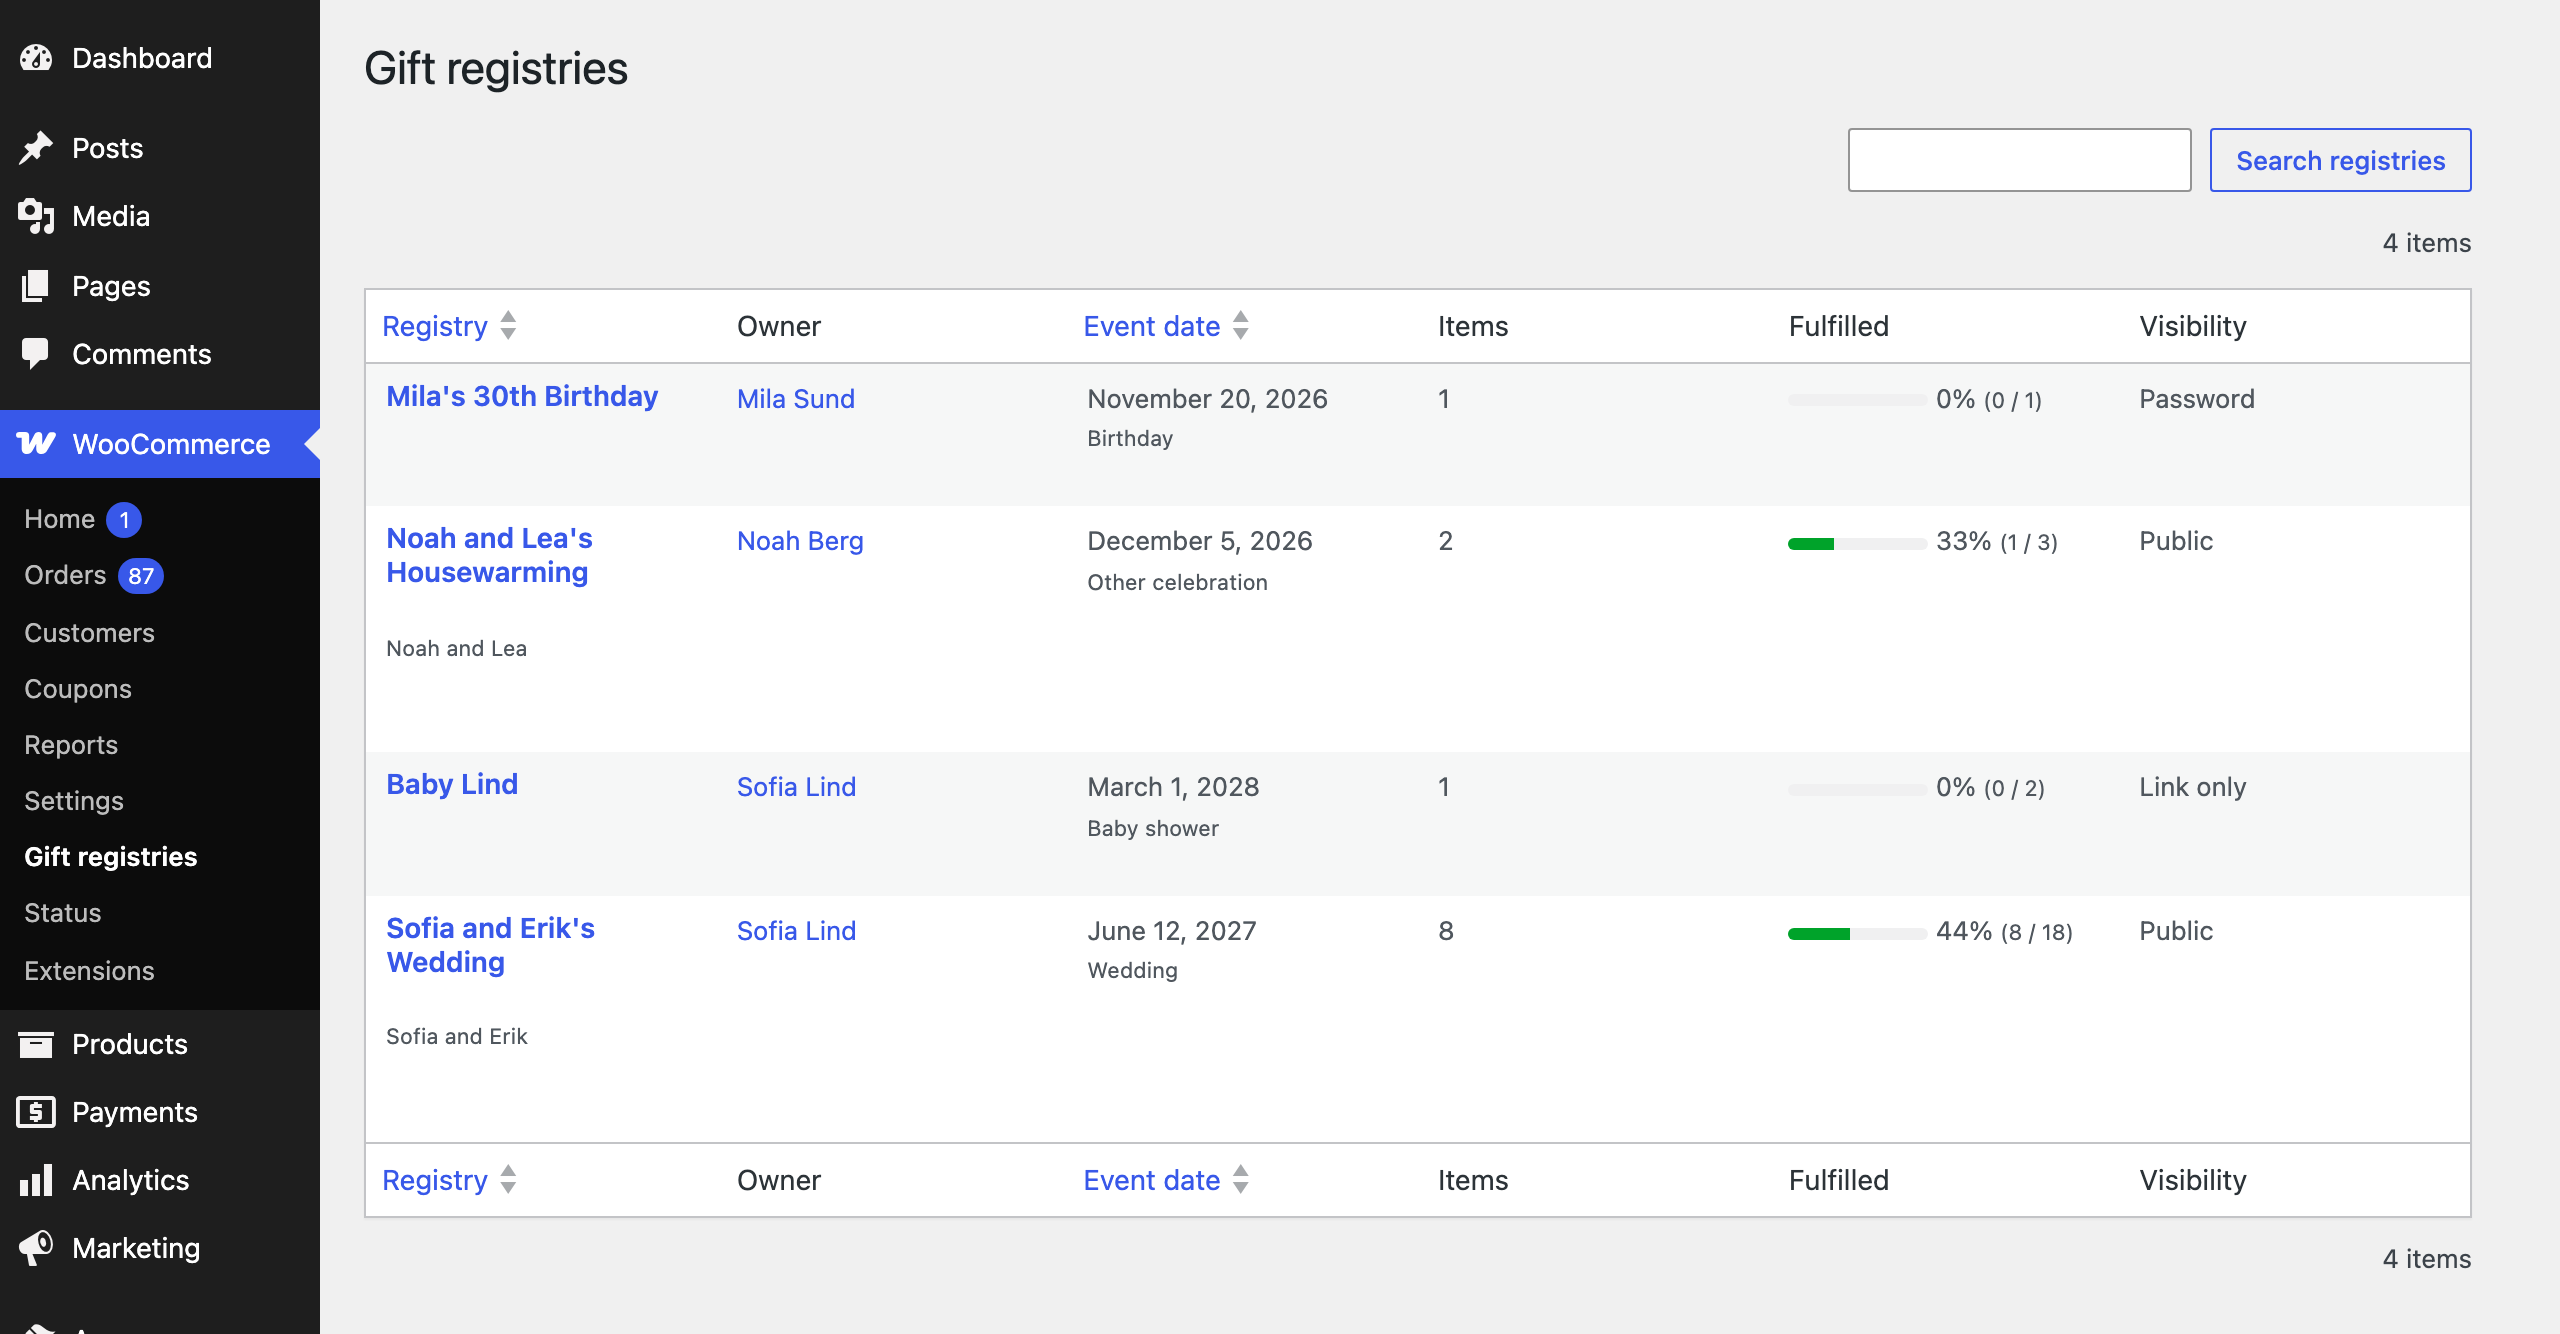
Task: Sort by Registry using footer arrows
Action: 508,1179
